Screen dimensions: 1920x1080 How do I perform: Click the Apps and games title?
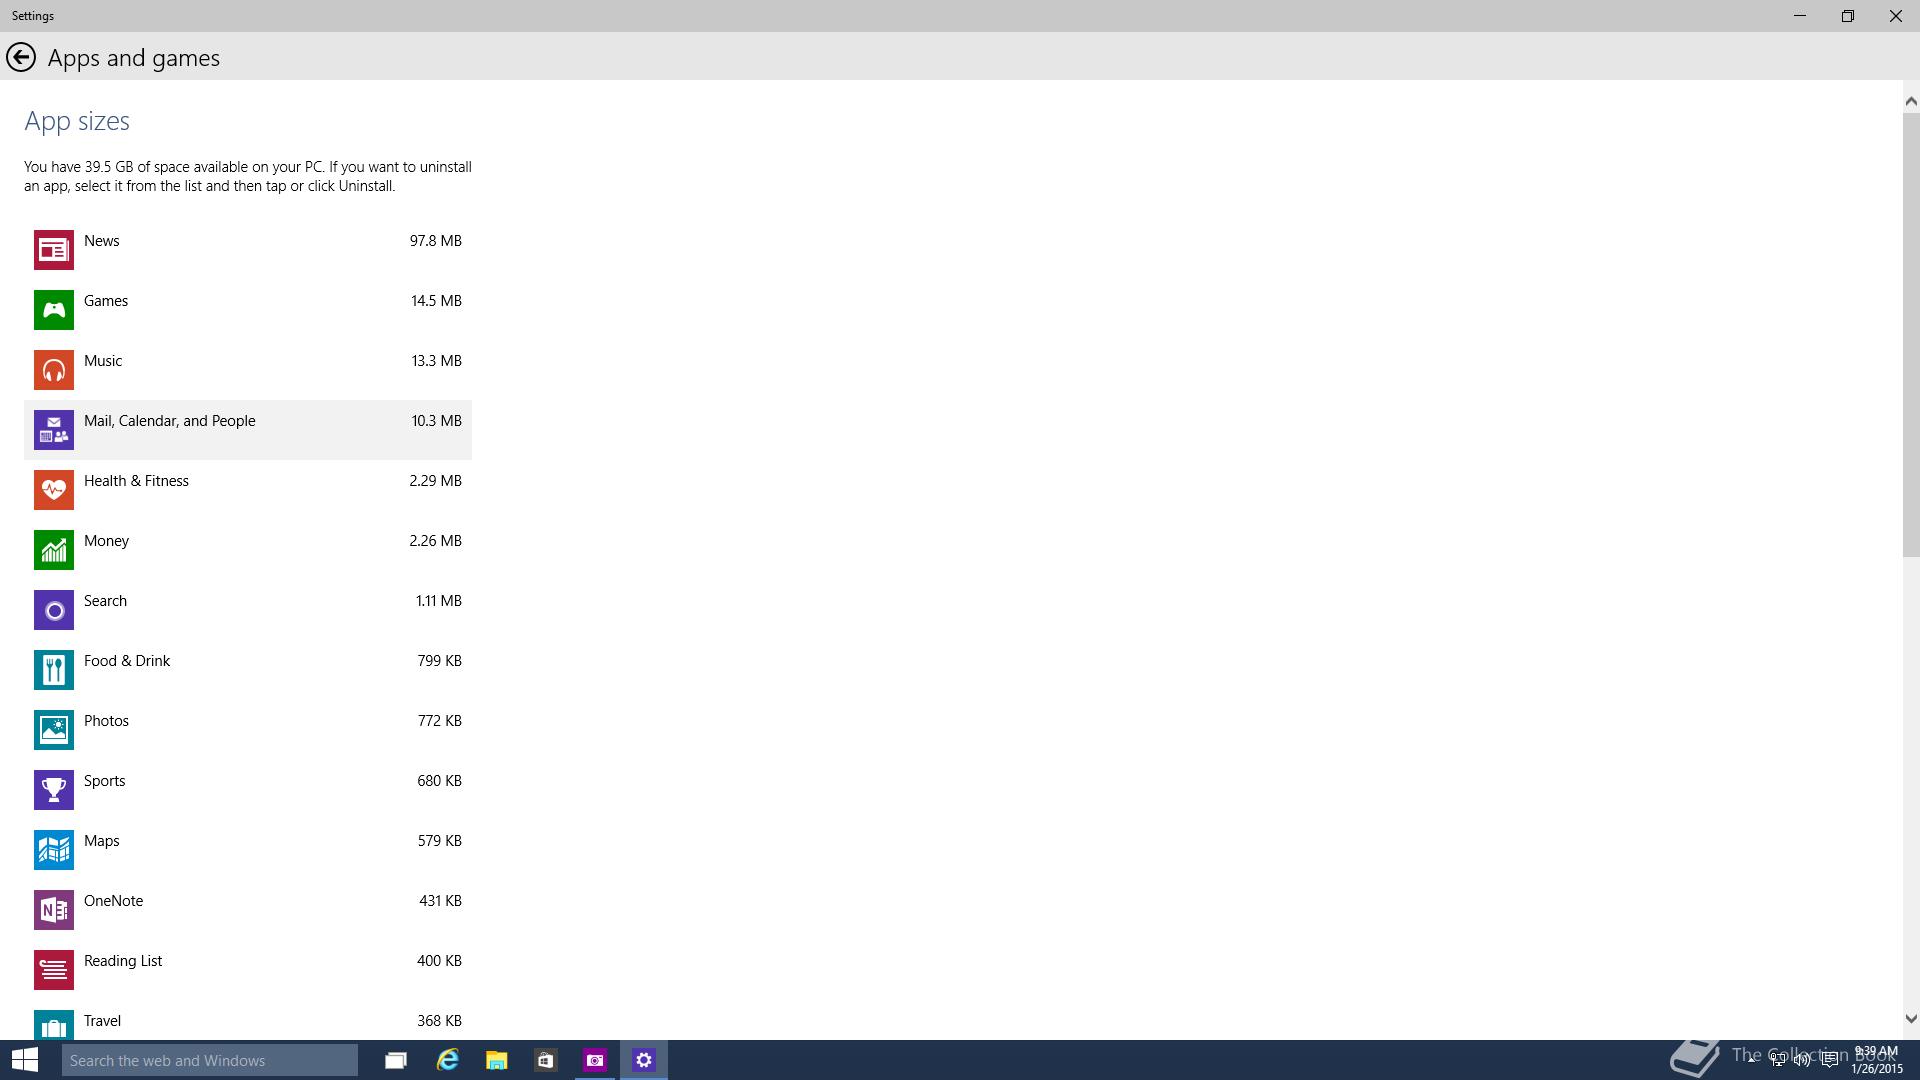click(x=134, y=58)
